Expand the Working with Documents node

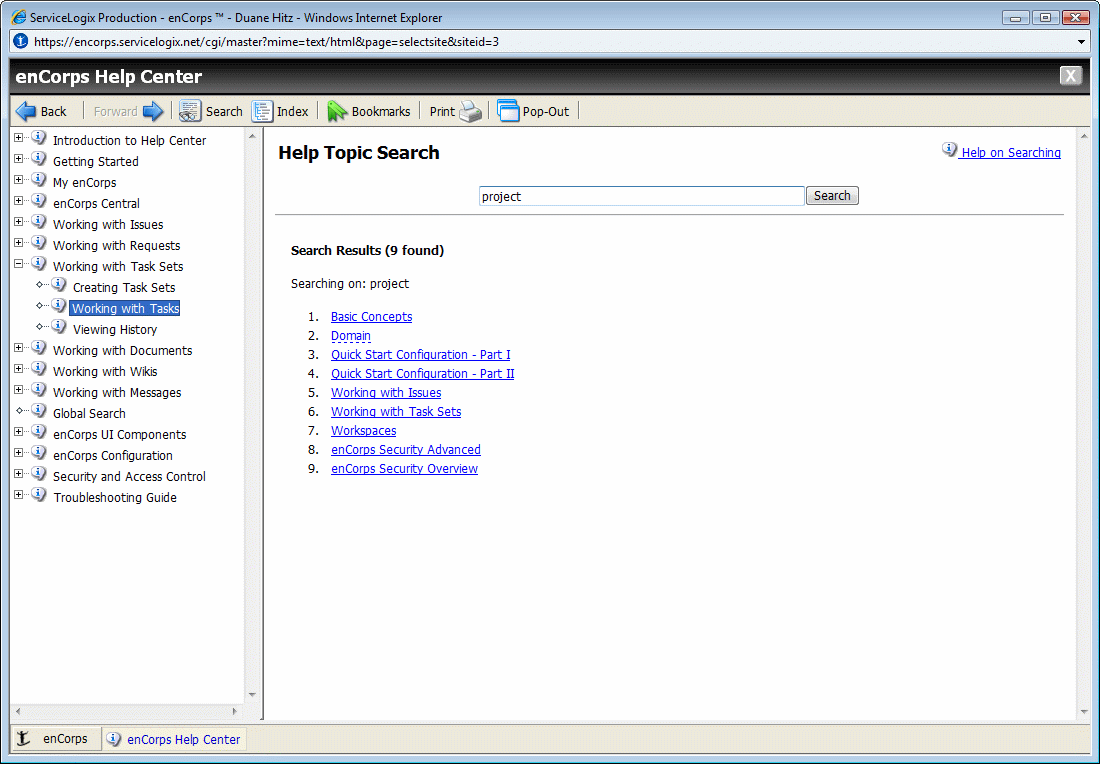click(18, 348)
